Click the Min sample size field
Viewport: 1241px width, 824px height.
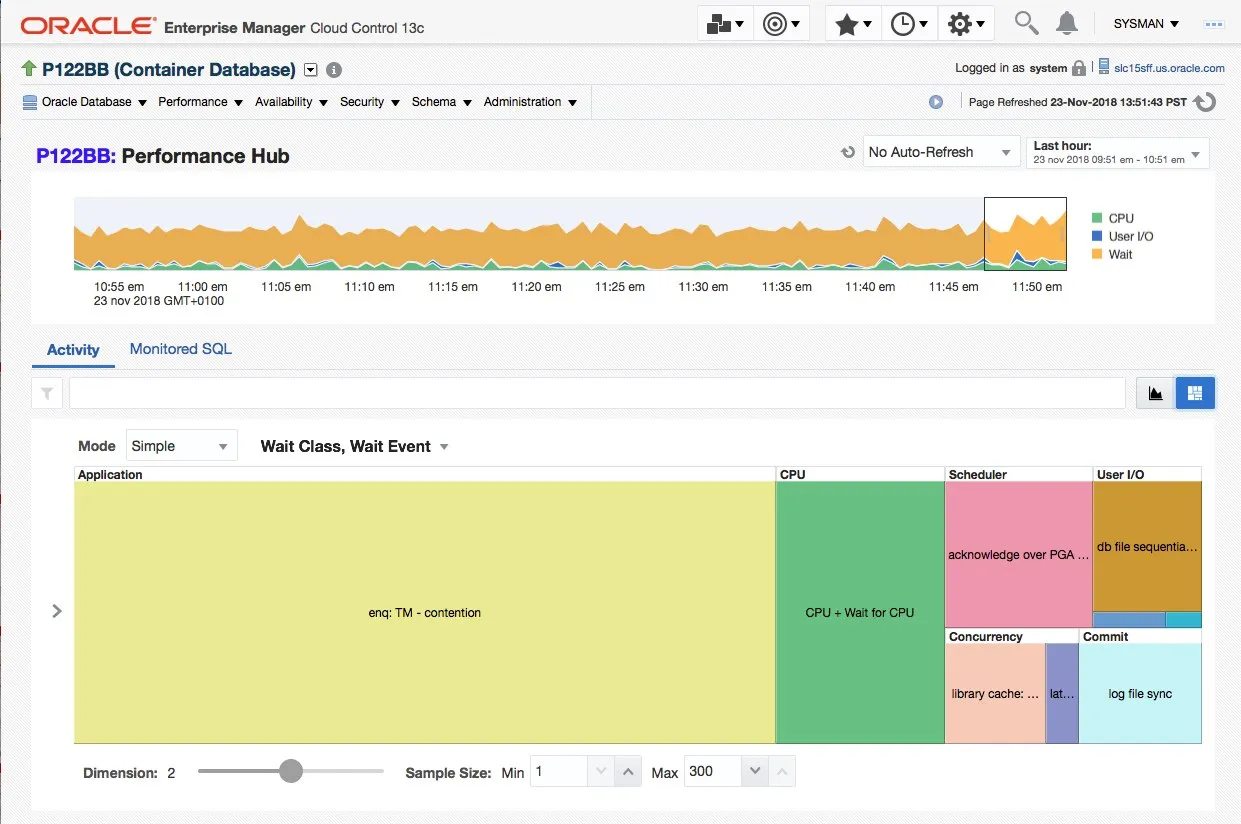click(559, 771)
